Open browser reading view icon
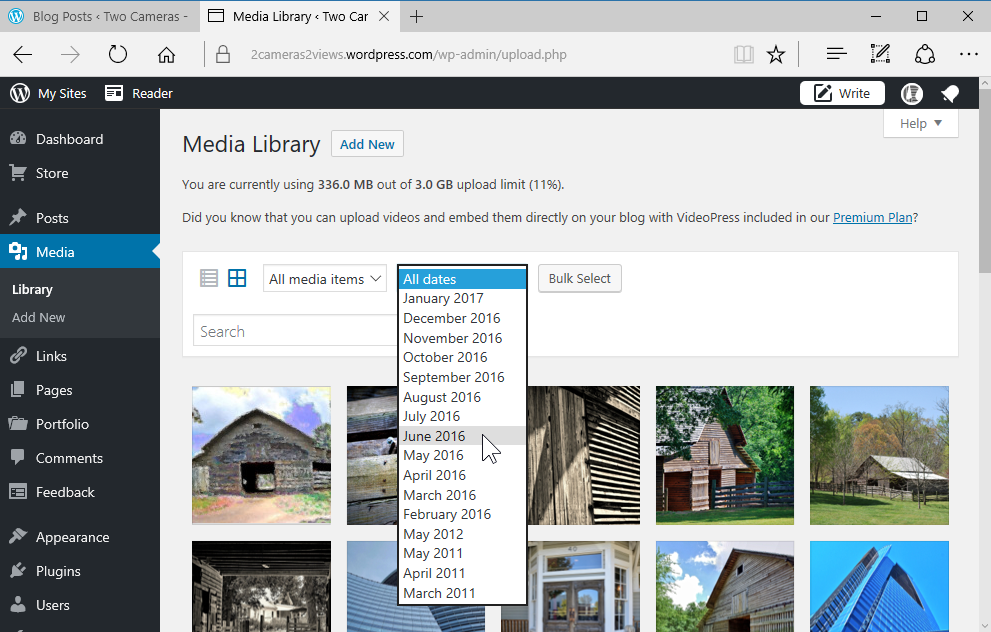Image resolution: width=991 pixels, height=632 pixels. click(743, 54)
